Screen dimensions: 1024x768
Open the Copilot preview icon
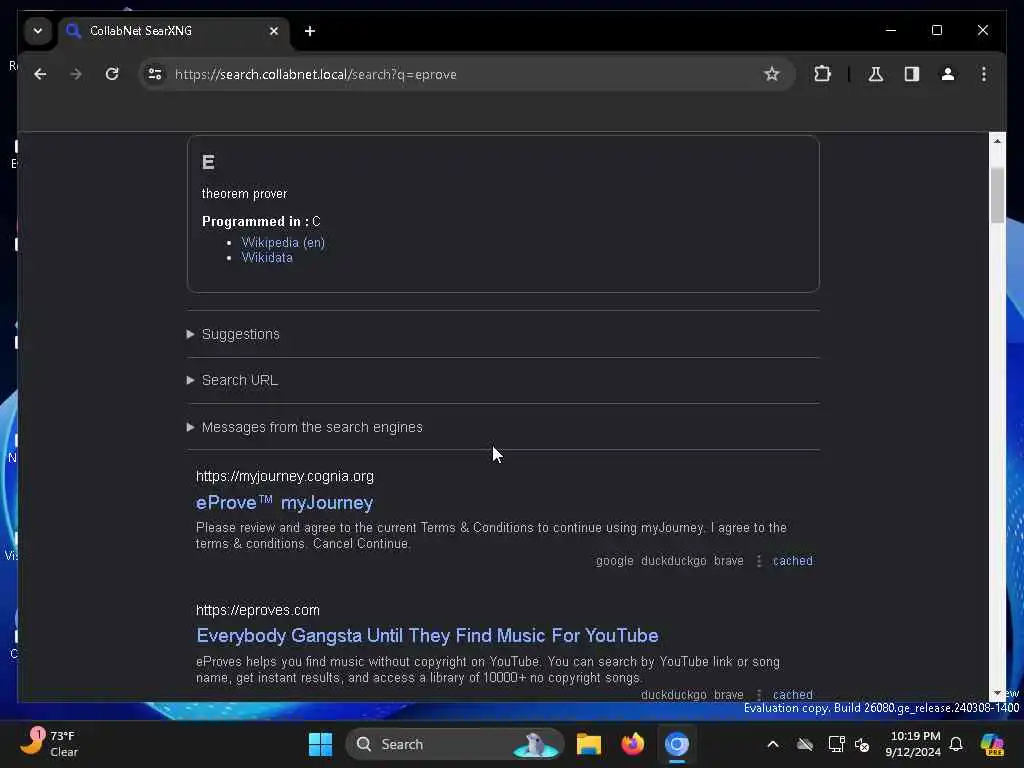(x=992, y=744)
